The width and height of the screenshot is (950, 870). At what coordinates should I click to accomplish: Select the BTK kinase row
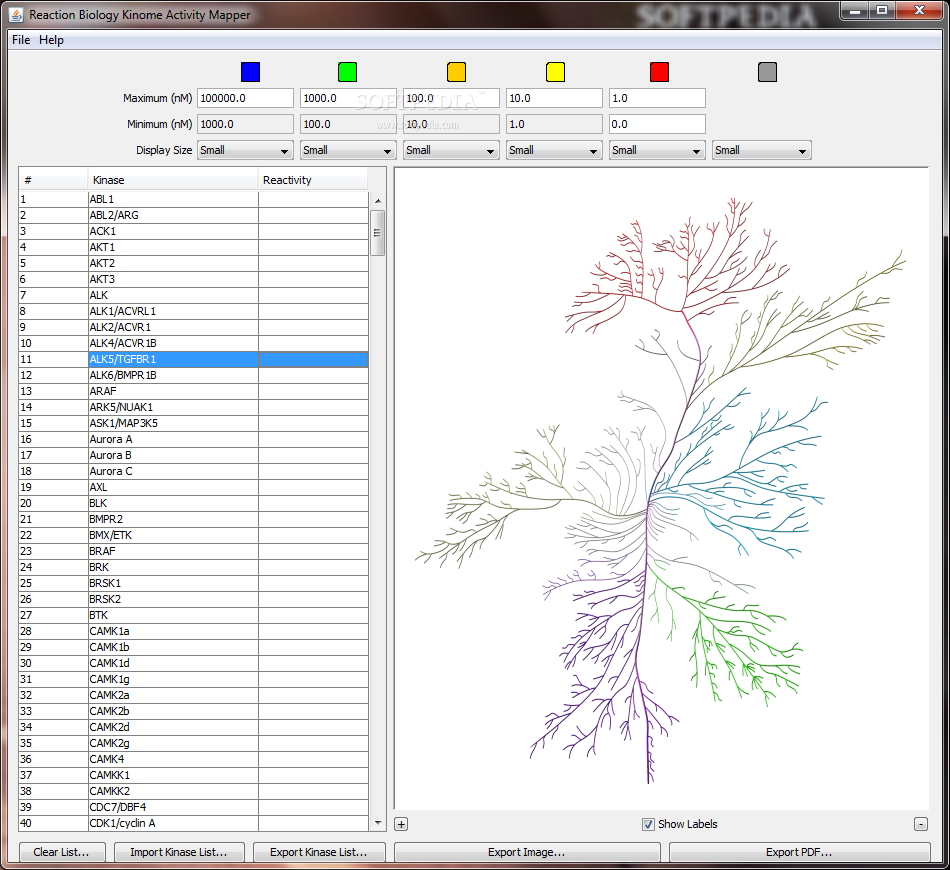(193, 615)
